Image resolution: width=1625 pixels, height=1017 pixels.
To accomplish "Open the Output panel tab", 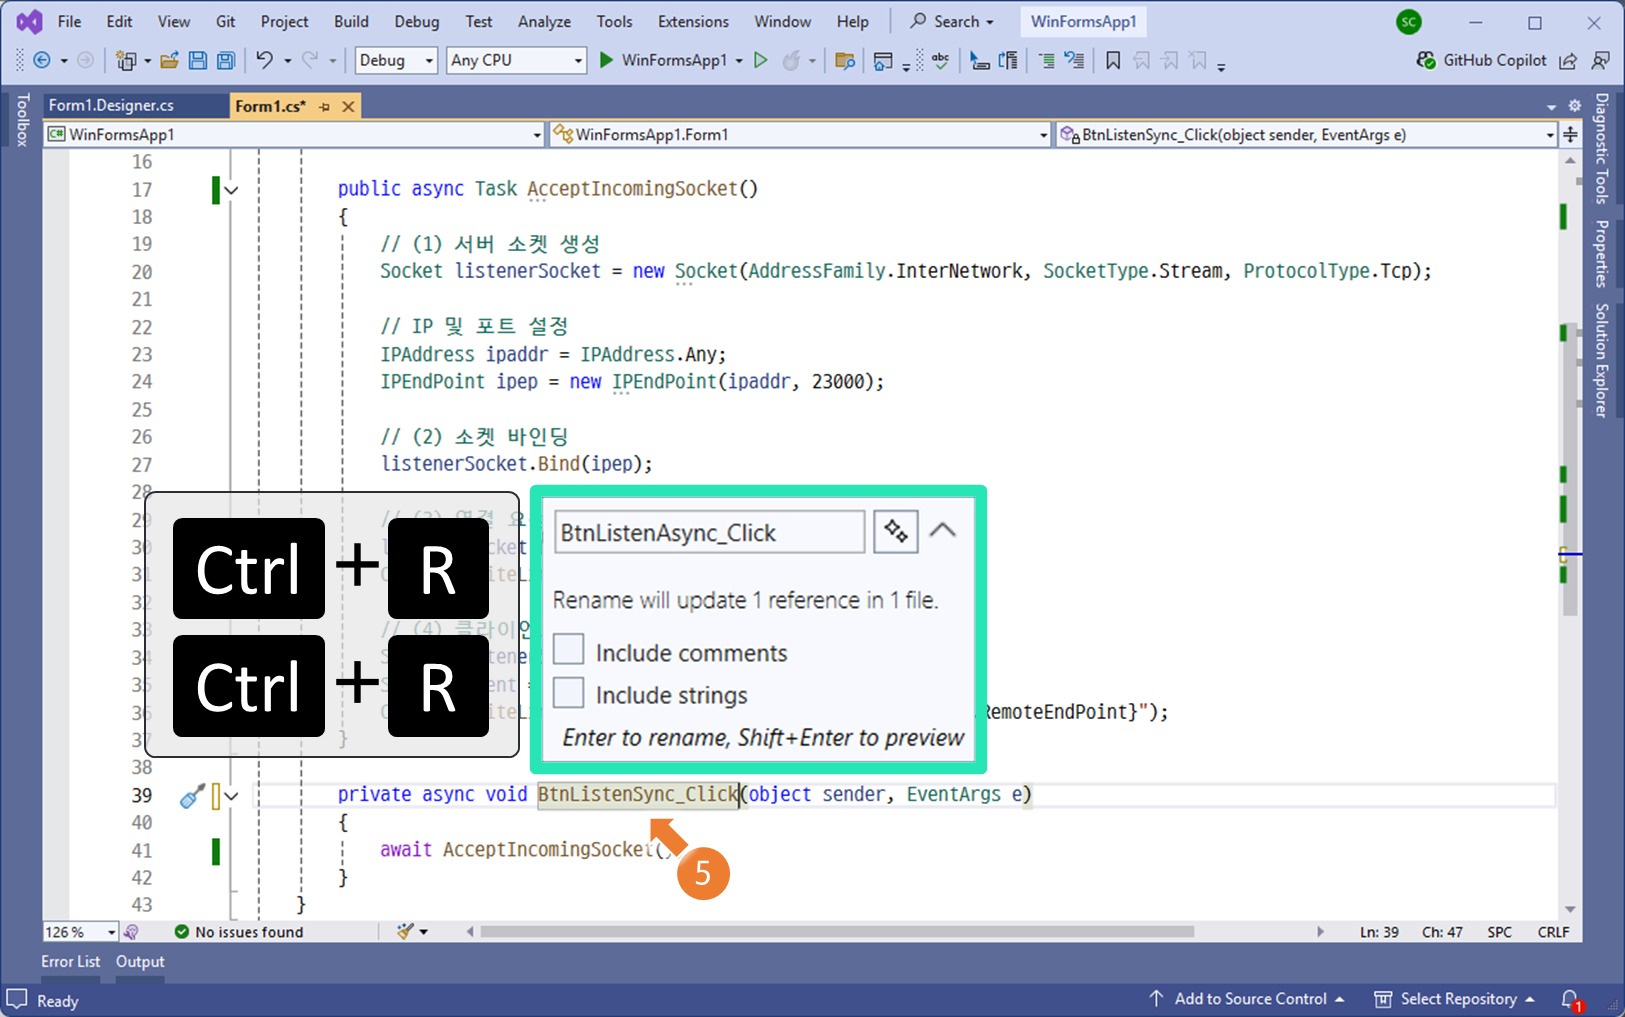I will tap(140, 961).
